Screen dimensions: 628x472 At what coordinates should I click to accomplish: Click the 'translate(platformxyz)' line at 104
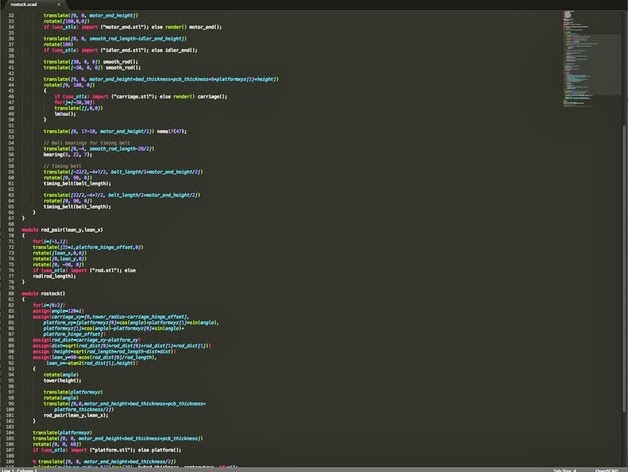tap(62, 433)
